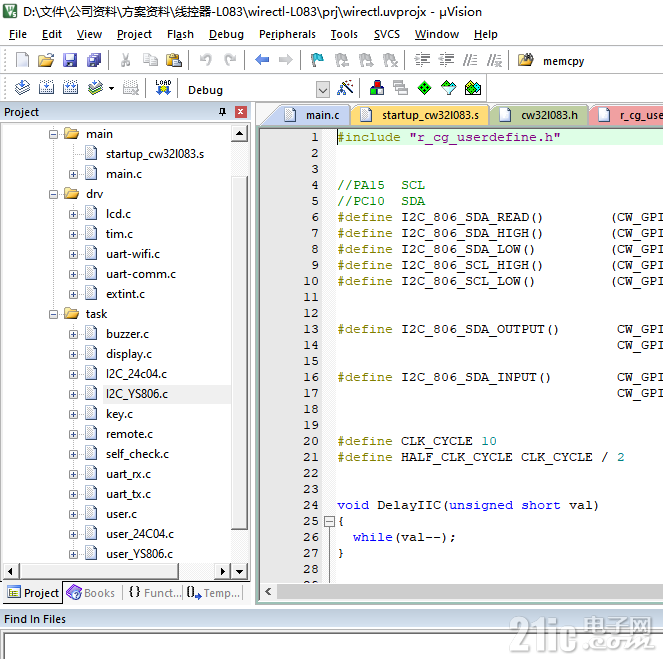Switch to the startup_cw32l083.s editor tab
The width and height of the screenshot is (663, 659).
(x=421, y=115)
